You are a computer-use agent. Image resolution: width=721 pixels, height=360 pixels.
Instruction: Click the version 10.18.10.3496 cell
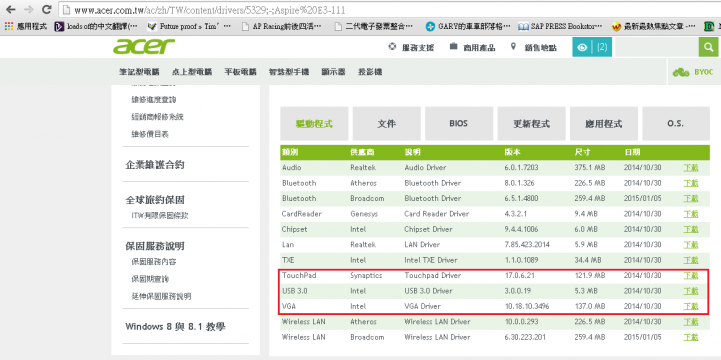point(526,307)
